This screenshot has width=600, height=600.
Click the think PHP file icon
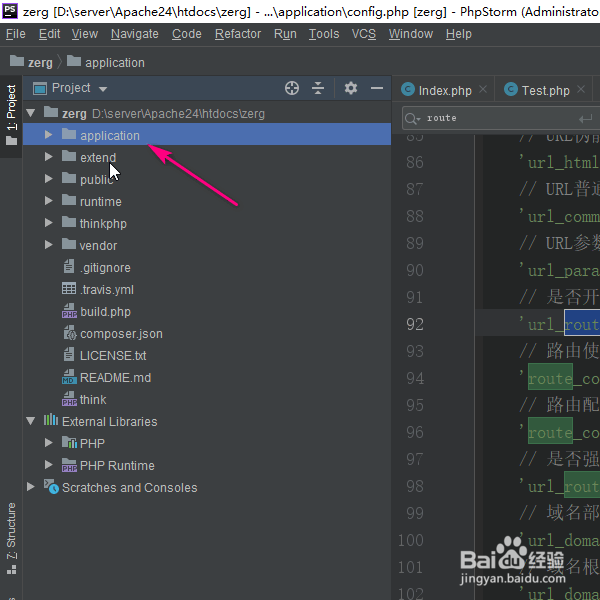69,399
